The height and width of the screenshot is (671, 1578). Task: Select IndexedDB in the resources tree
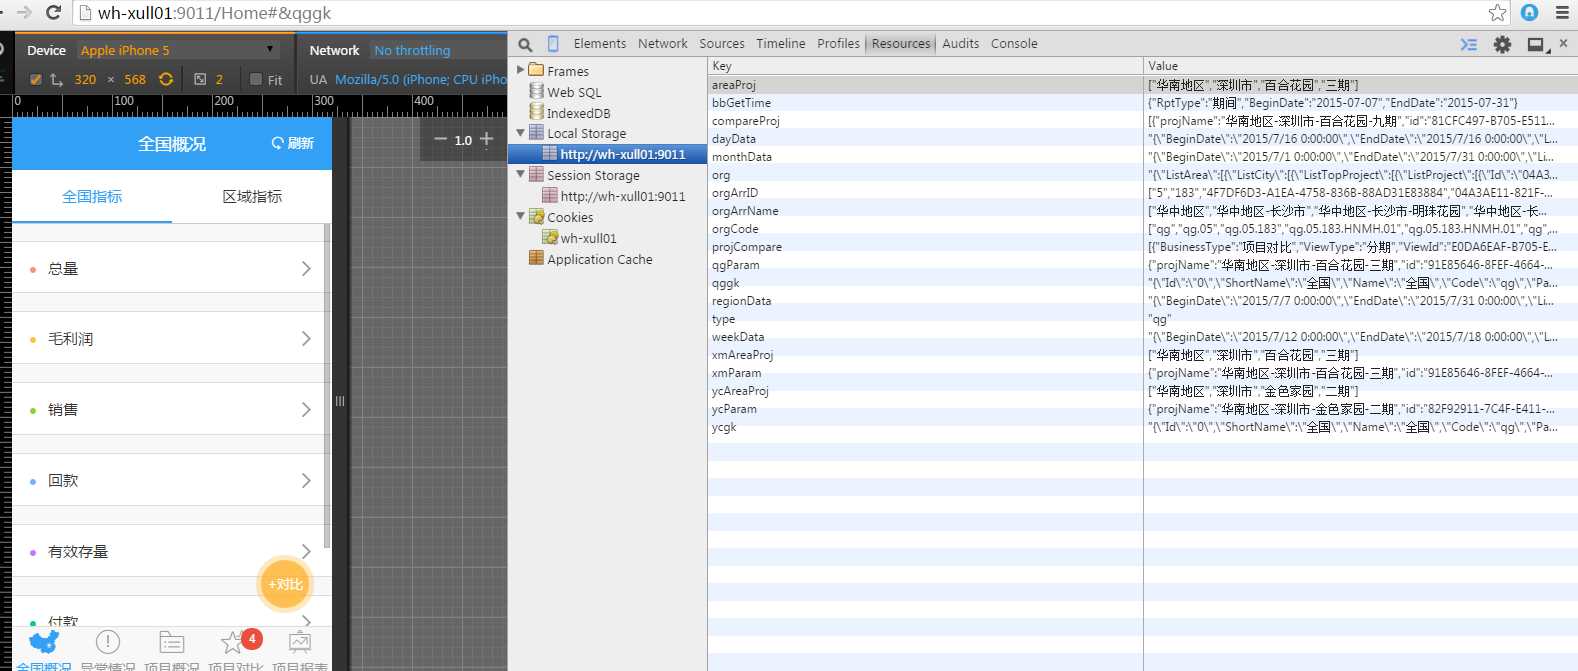click(x=578, y=113)
